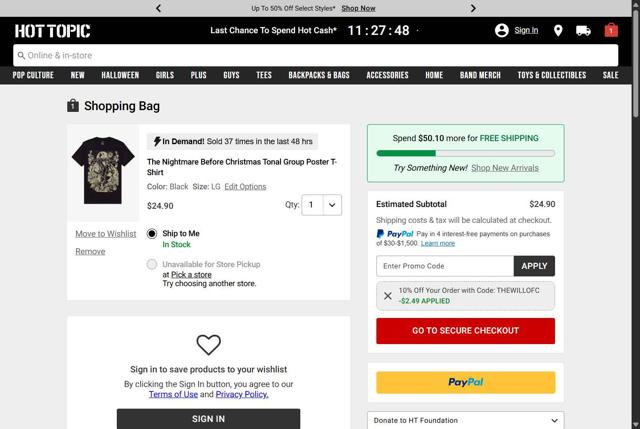Viewport: 640px width, 429px height.
Task: Expand the Donate to HT Foundation dropdown
Action: point(465,421)
